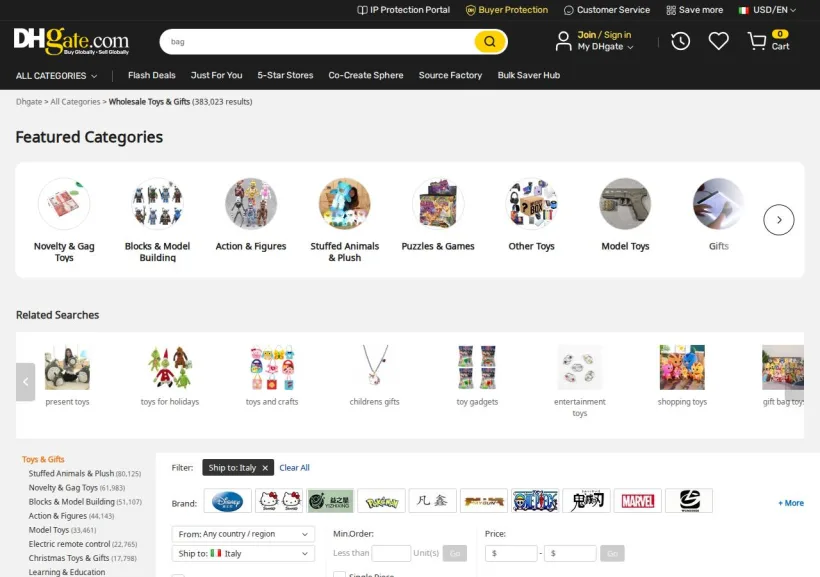This screenshot has width=820, height=577.
Task: Select the Disney brand logo filter
Action: [x=227, y=501]
